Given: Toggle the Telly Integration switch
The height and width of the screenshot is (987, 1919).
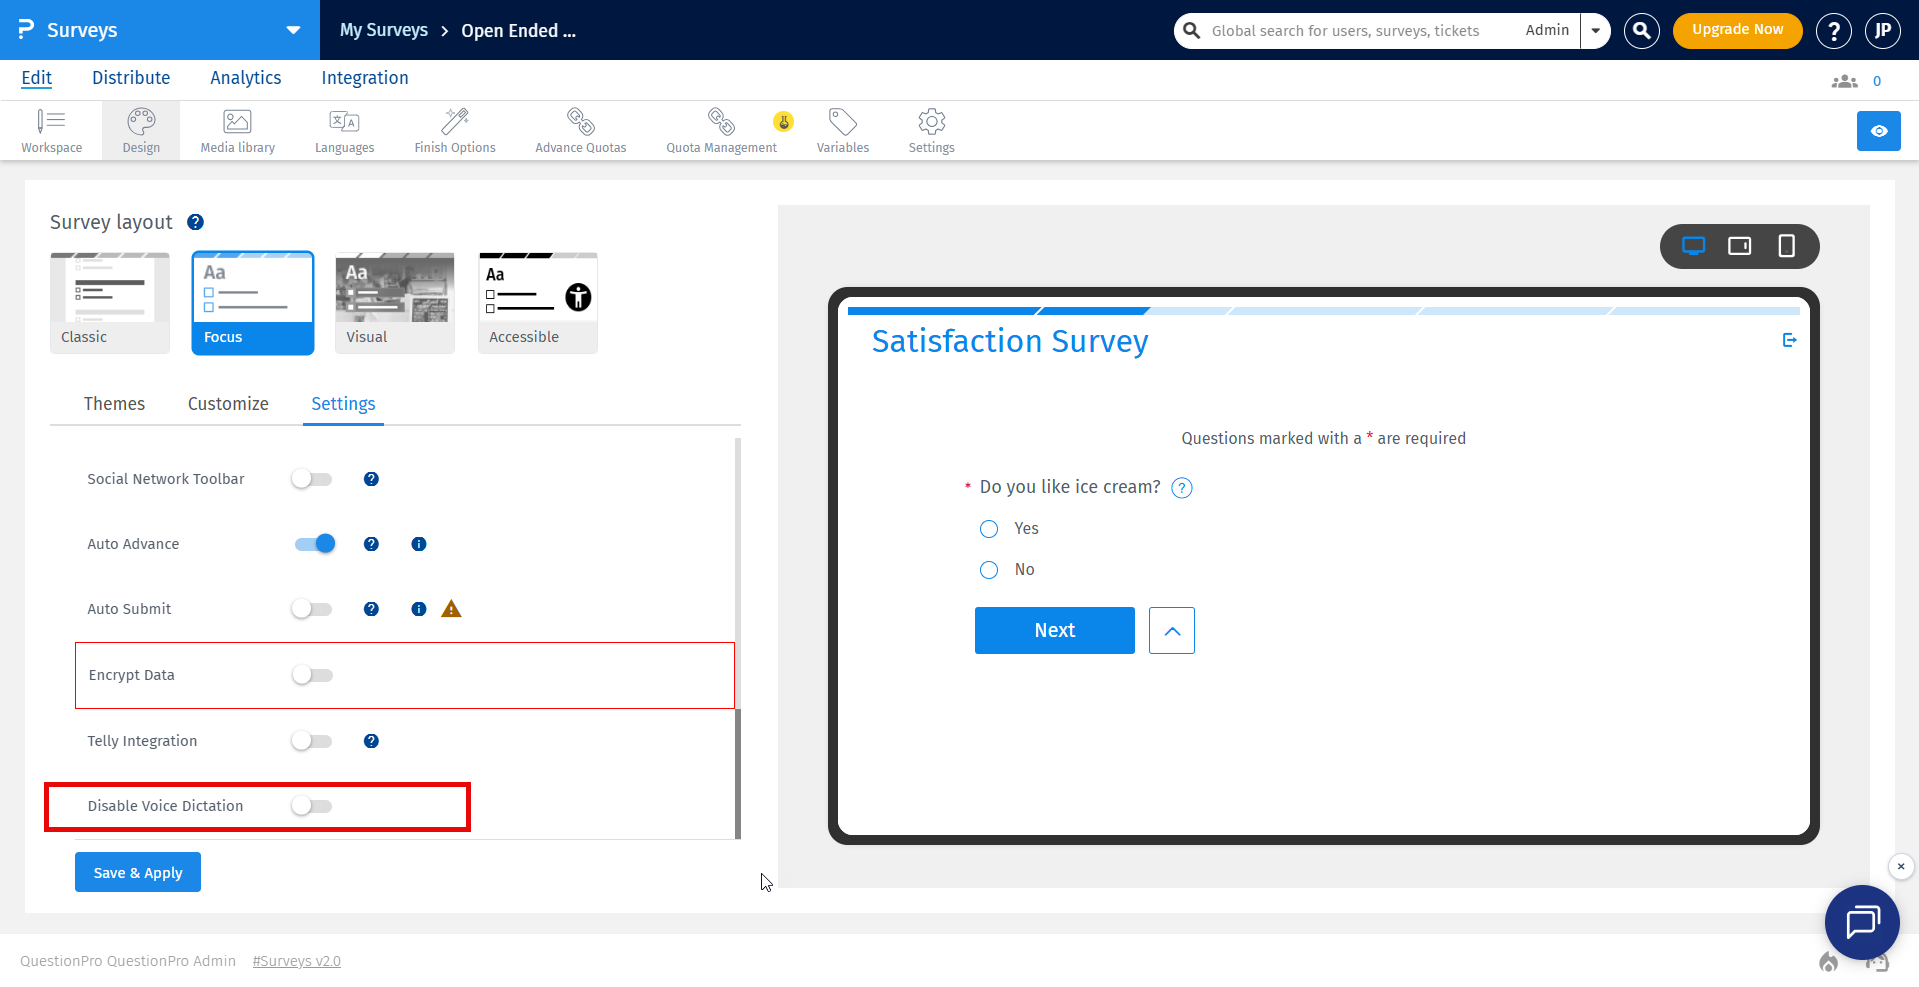Looking at the screenshot, I should coord(312,741).
